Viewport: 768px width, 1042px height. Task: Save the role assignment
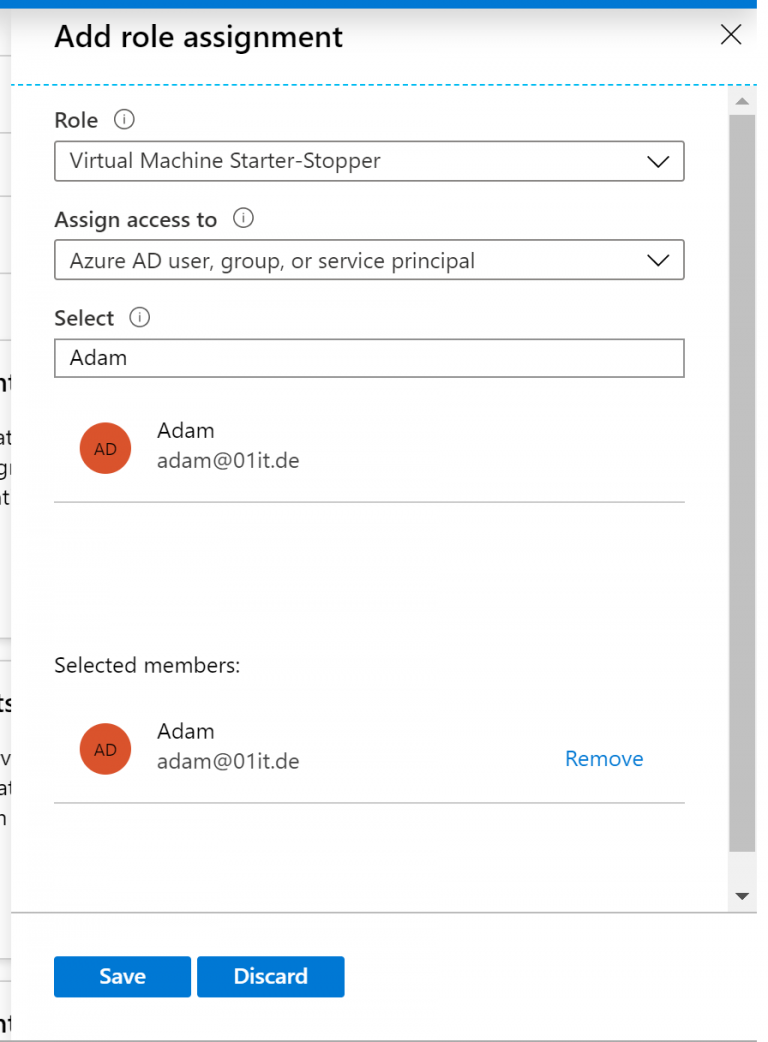pyautogui.click(x=122, y=977)
